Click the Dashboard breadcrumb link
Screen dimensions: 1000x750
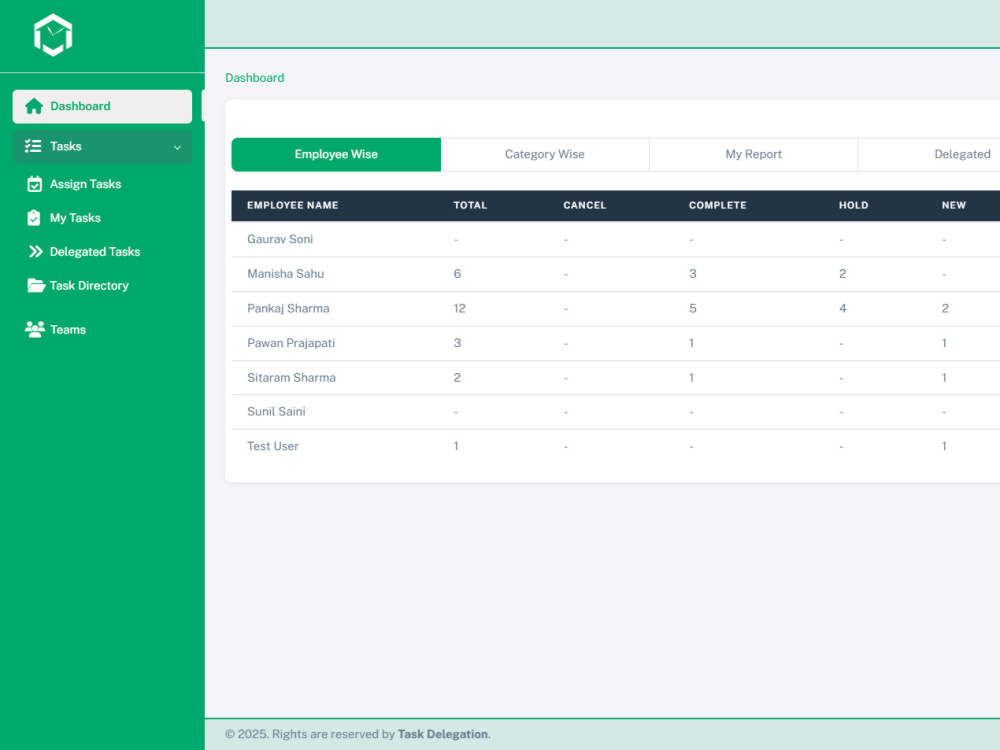click(254, 78)
